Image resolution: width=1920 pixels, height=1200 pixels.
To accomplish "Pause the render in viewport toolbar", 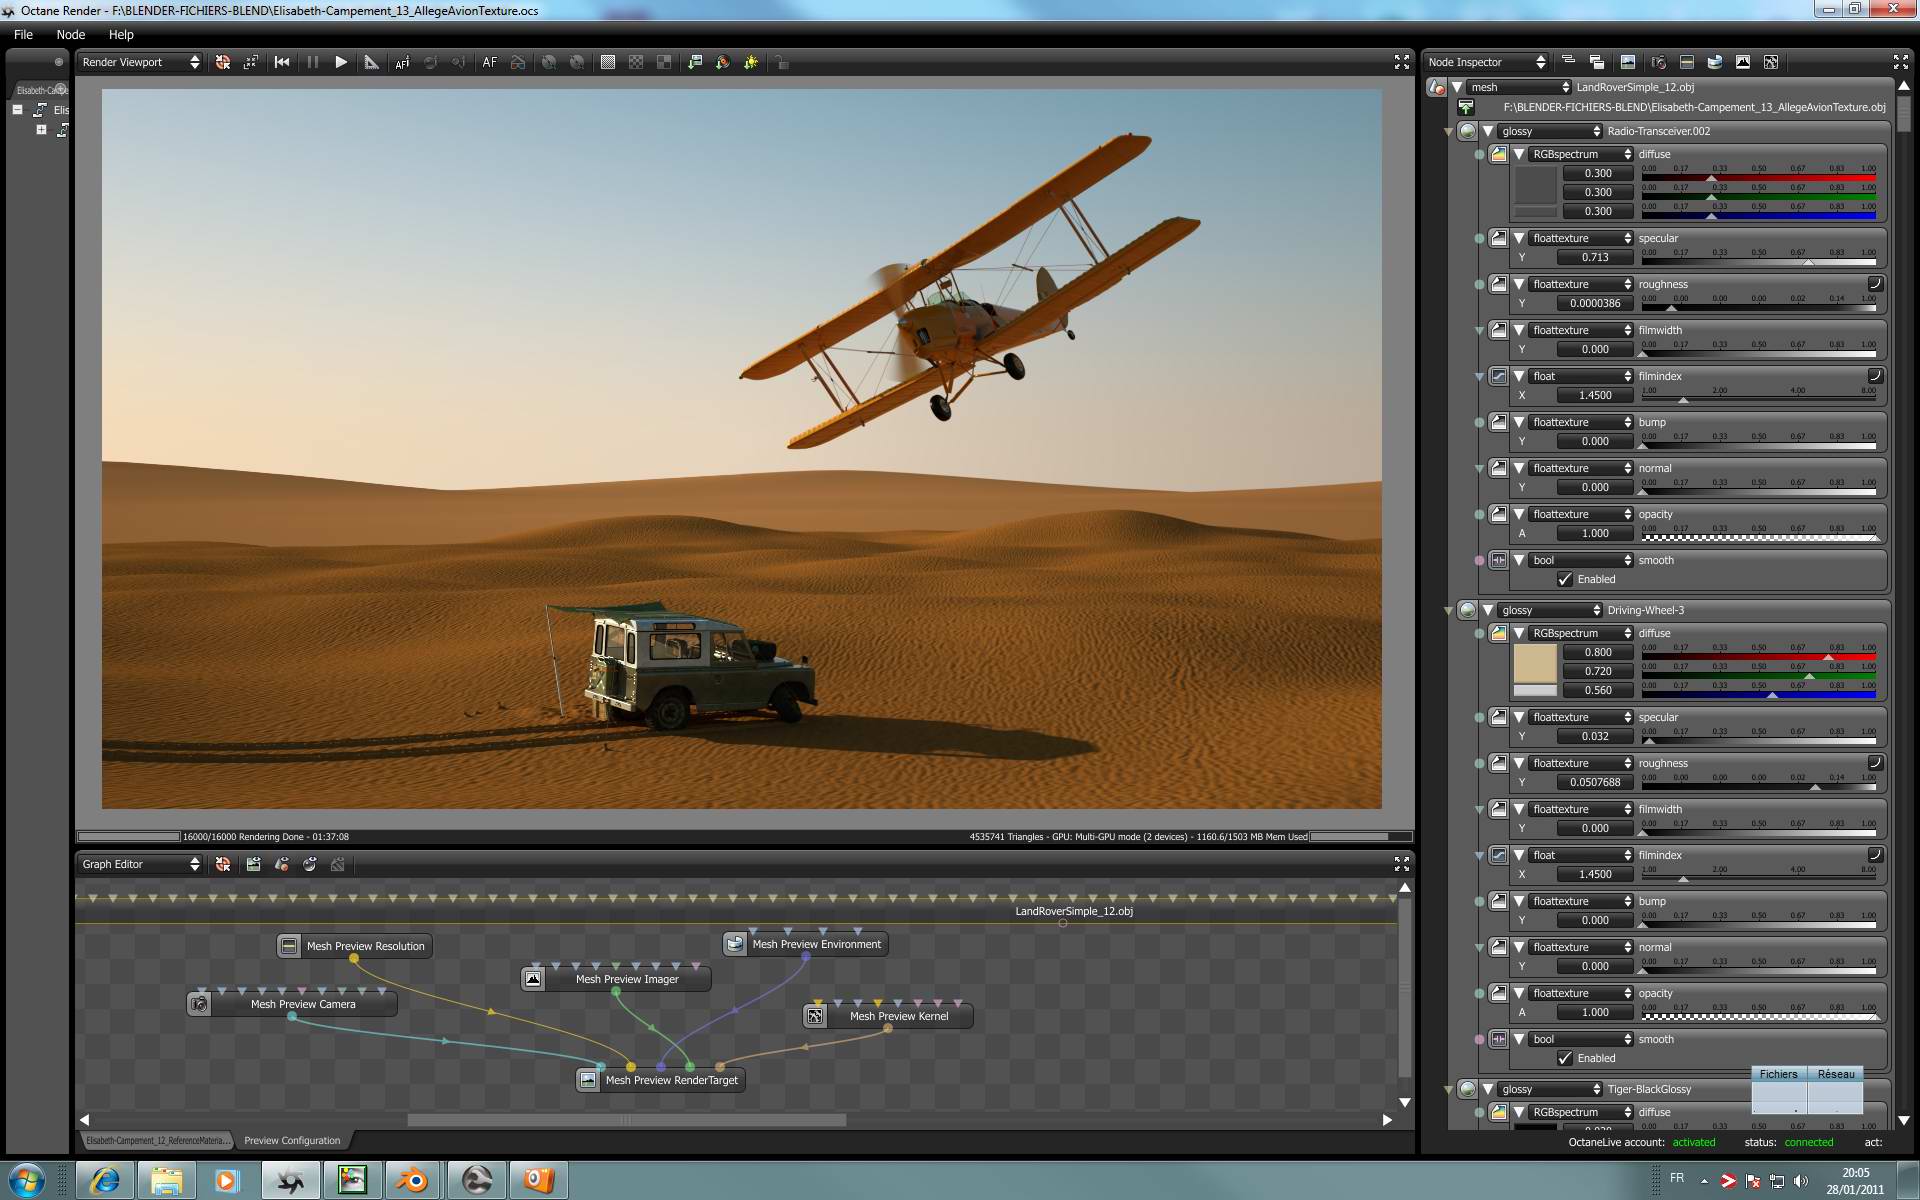I will (312, 62).
